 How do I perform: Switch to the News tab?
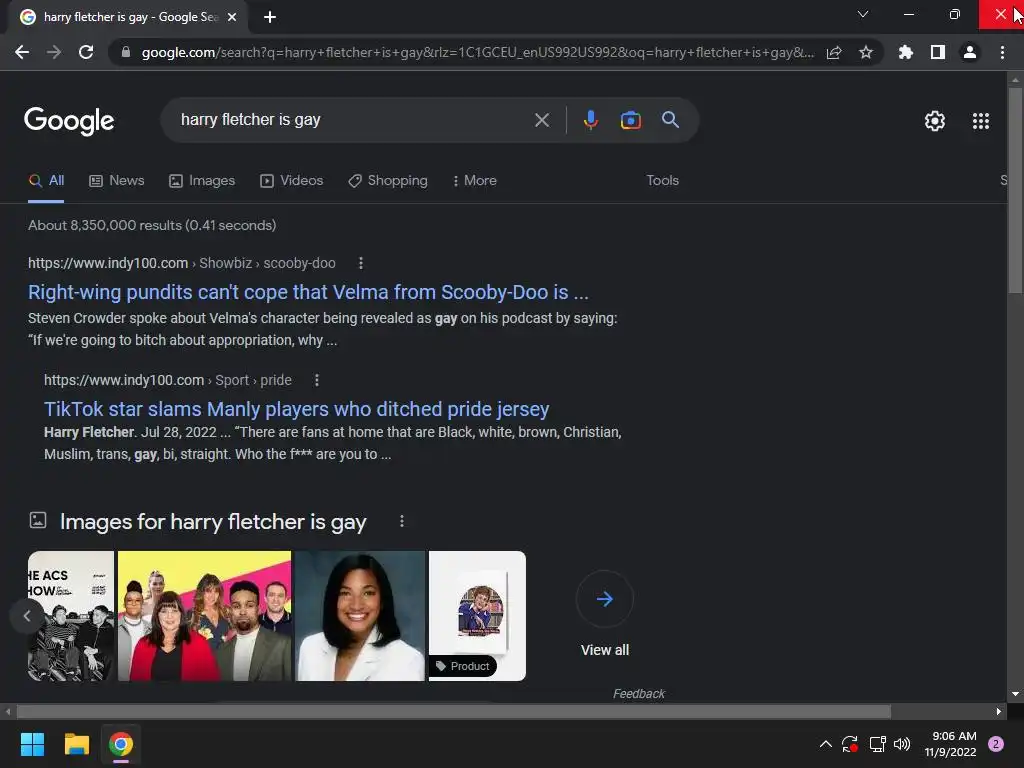pos(116,181)
